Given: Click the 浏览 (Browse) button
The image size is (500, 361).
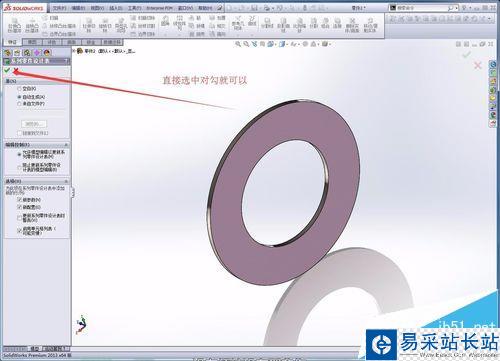Looking at the screenshot, I should tap(34, 124).
